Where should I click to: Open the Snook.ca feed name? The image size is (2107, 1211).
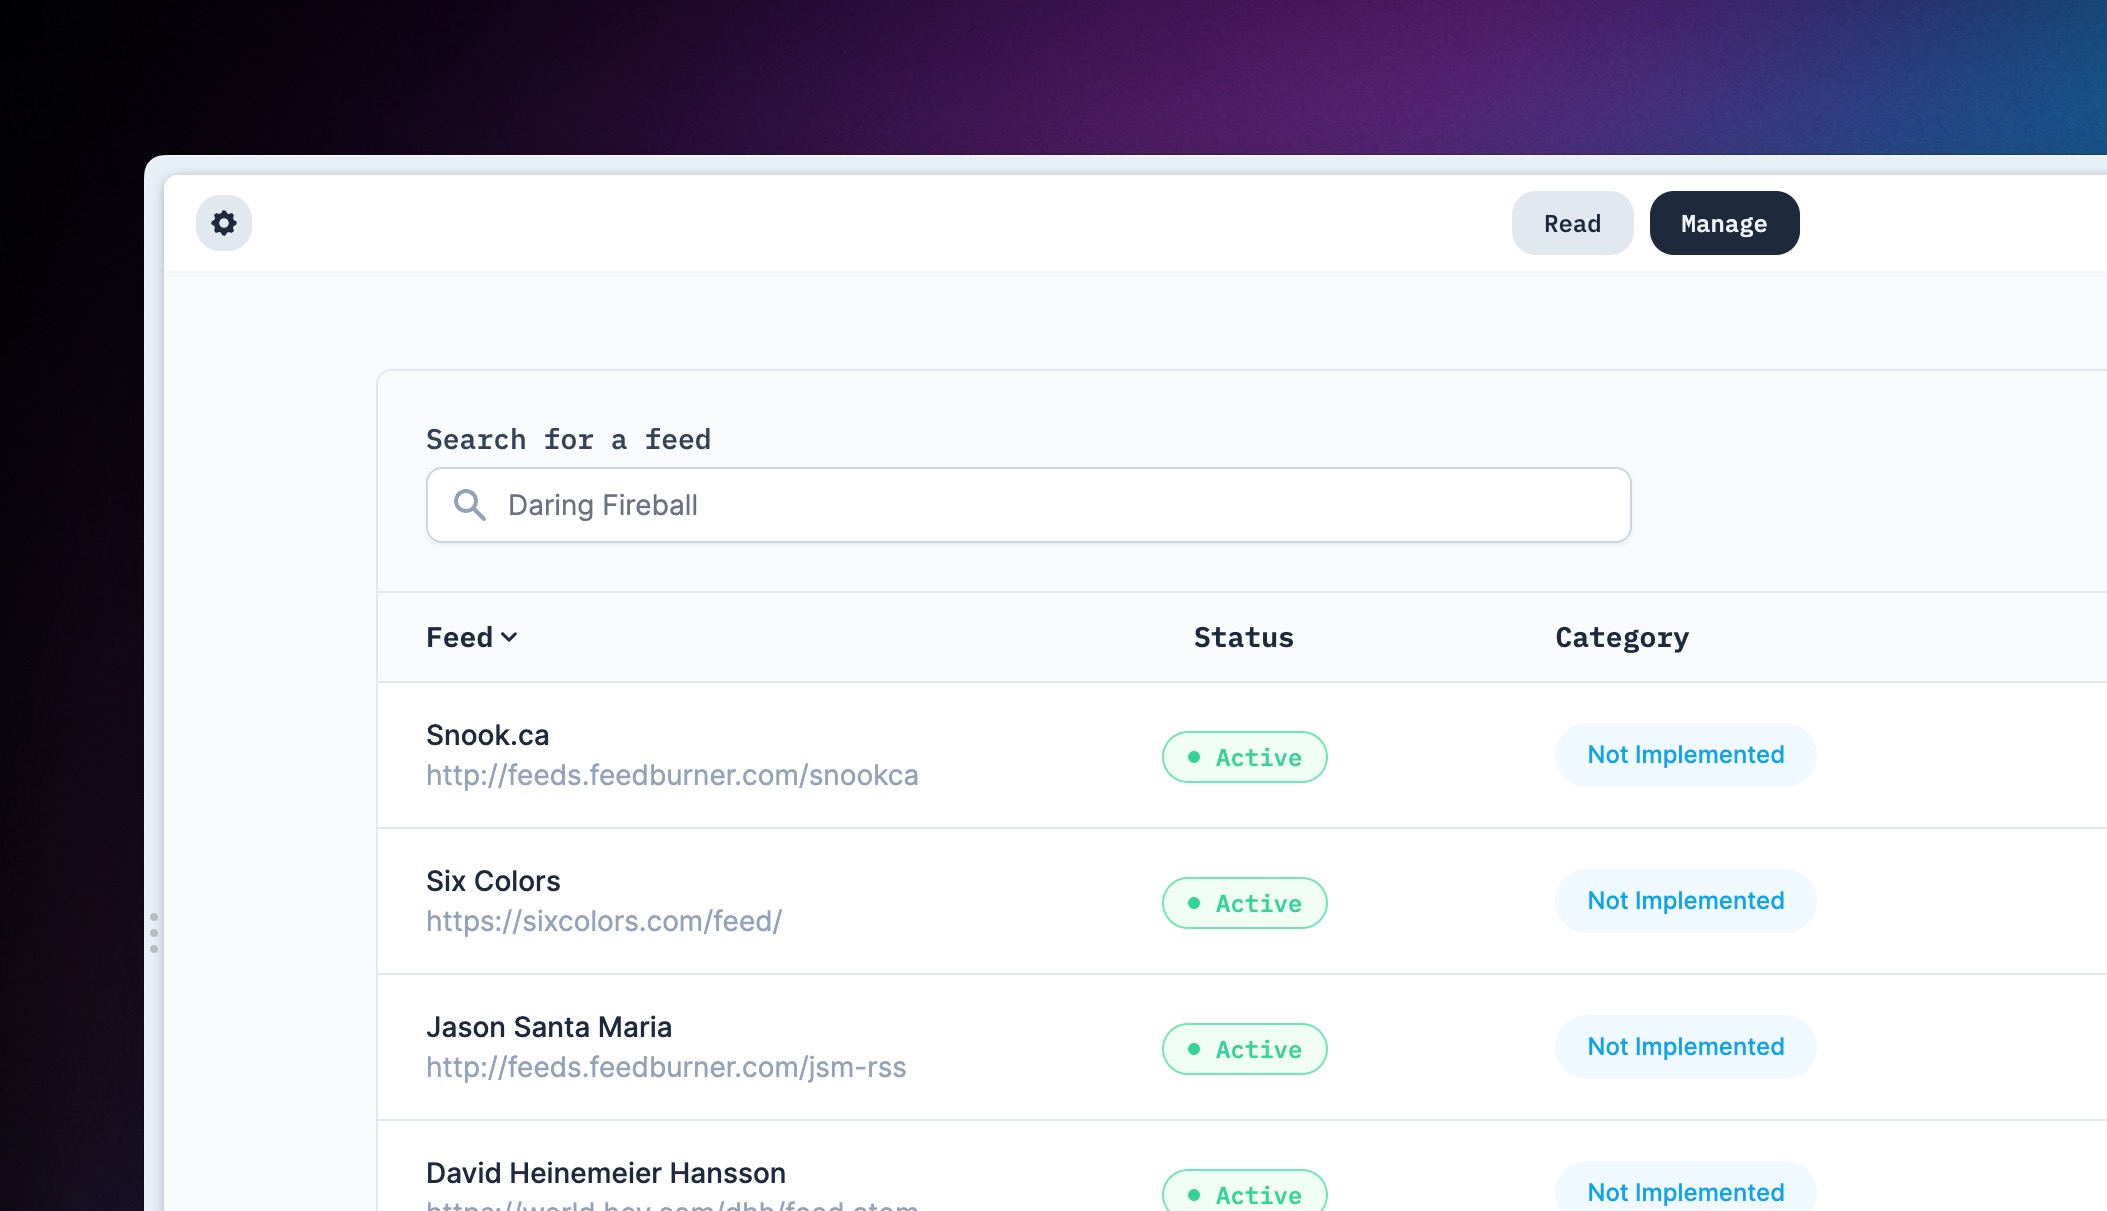pyautogui.click(x=487, y=735)
